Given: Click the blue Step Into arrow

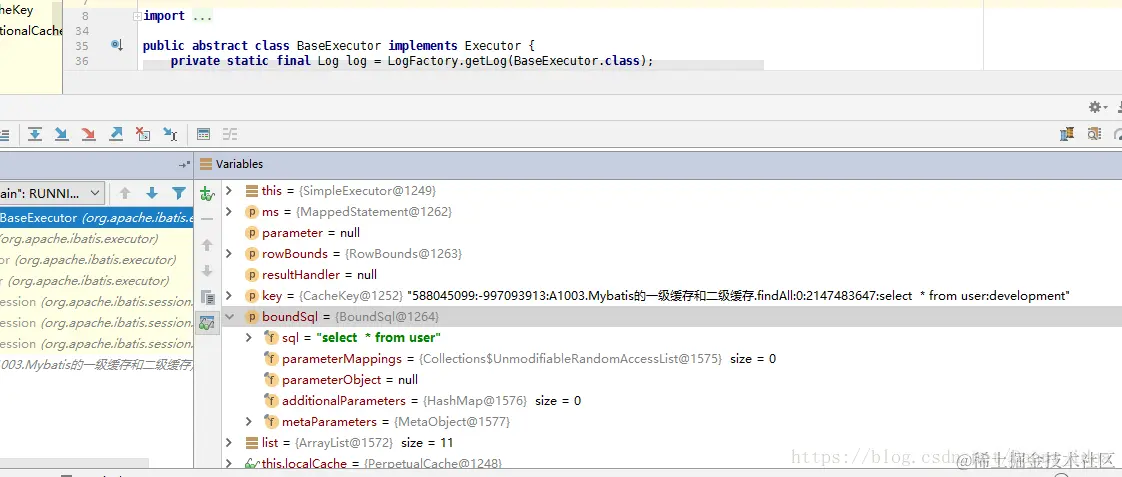Looking at the screenshot, I should pyautogui.click(x=62, y=134).
